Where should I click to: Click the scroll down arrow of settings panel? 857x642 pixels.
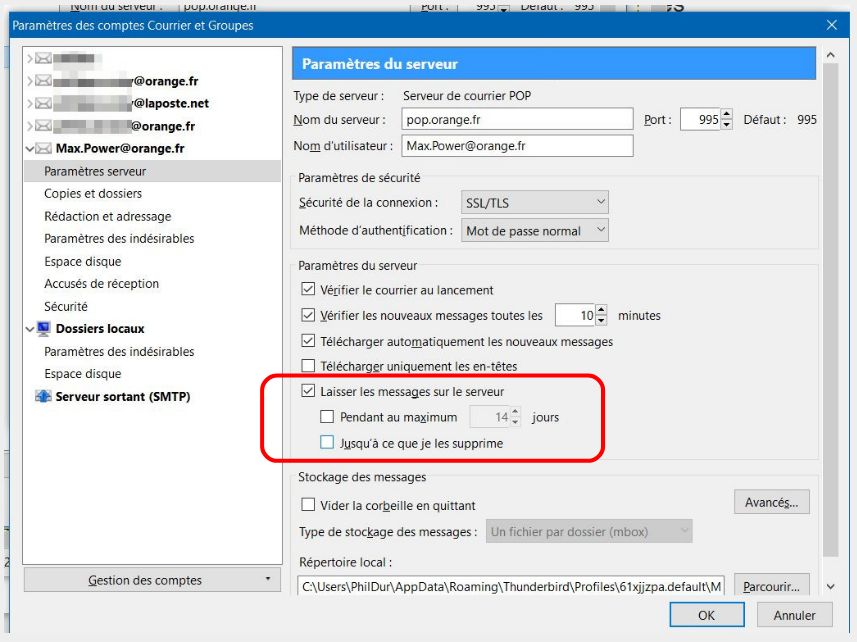tap(831, 586)
